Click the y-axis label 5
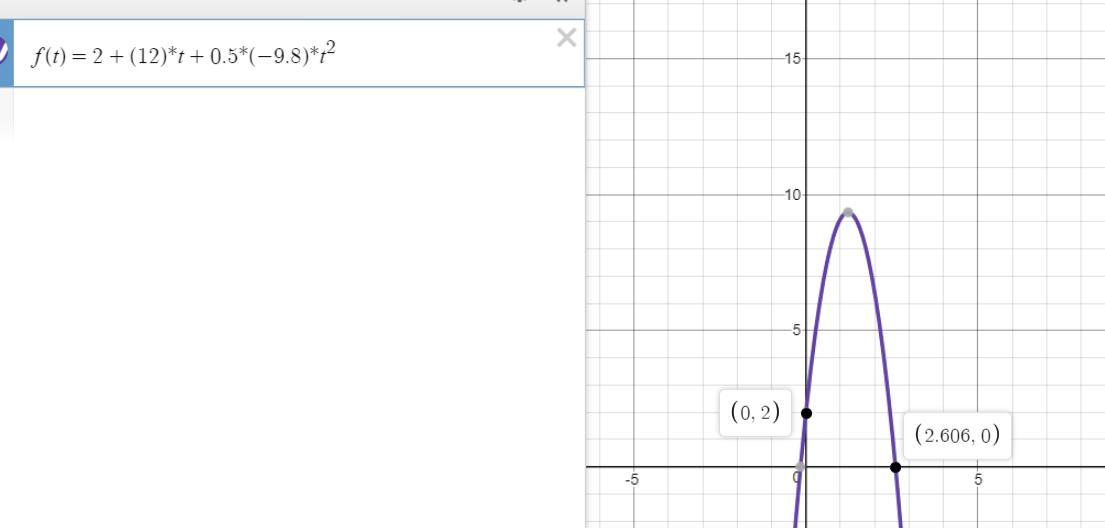Screen dimensions: 1105x528 point(797,330)
